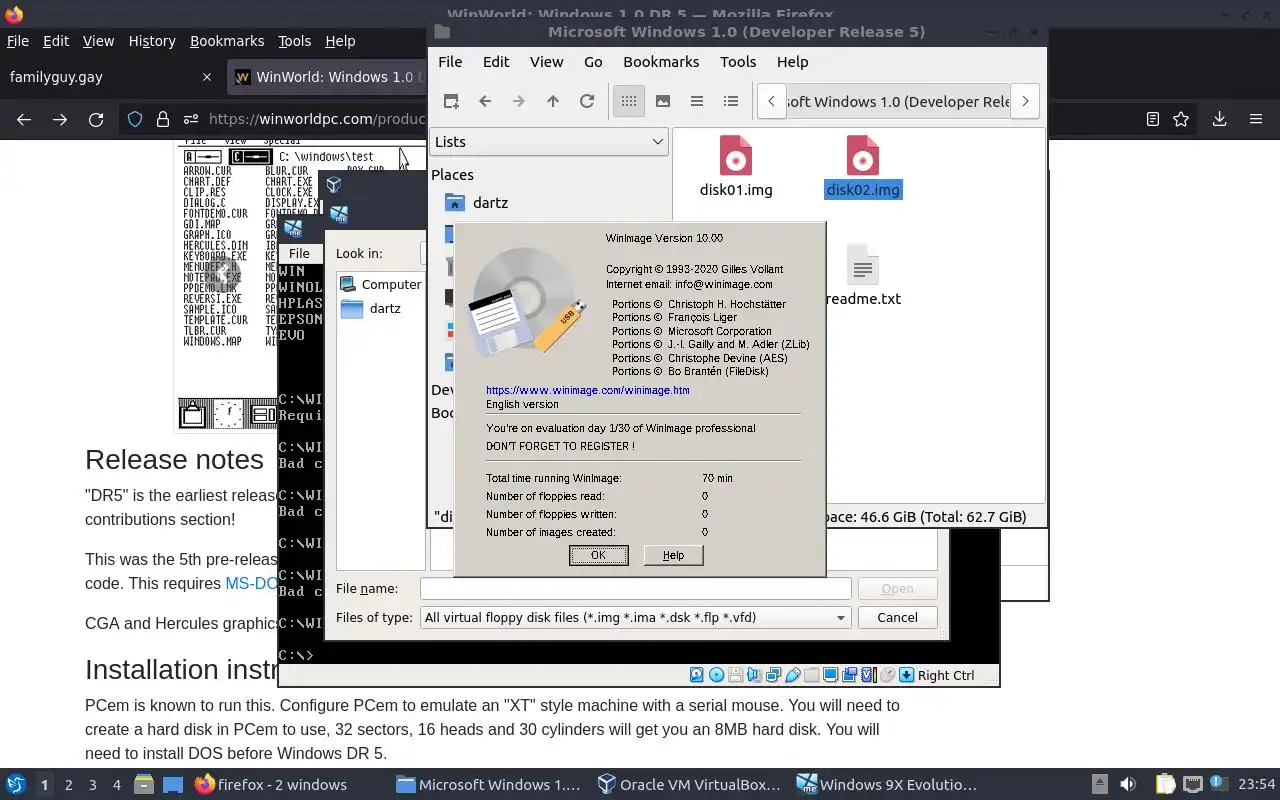Open File menu in file manager
Image resolution: width=1280 pixels, height=800 pixels.
(450, 61)
